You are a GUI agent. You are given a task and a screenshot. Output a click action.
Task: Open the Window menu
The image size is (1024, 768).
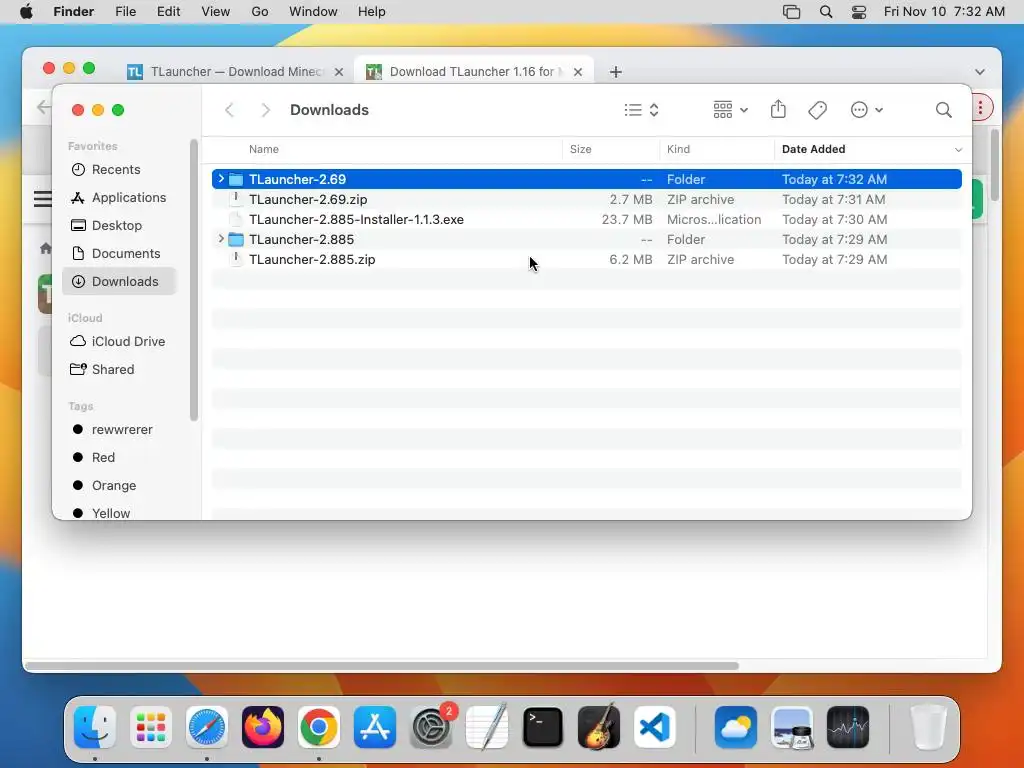313,12
